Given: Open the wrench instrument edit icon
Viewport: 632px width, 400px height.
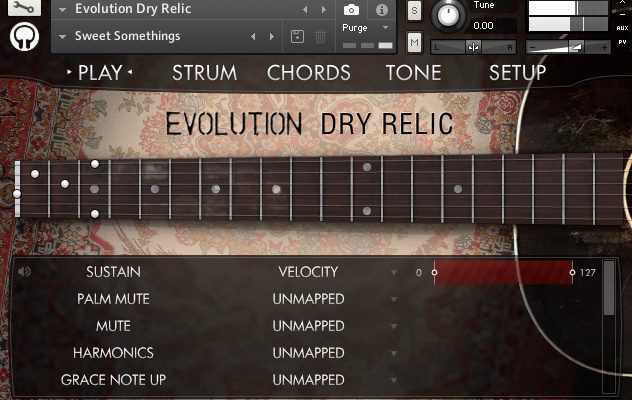Looking at the screenshot, I should (x=24, y=7).
